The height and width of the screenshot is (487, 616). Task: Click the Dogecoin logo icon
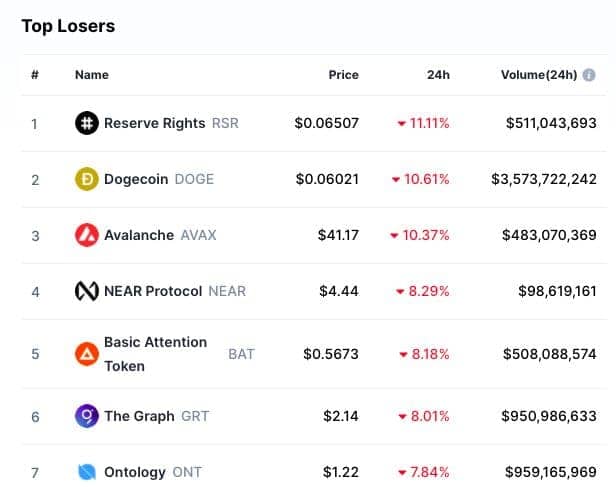coord(86,179)
